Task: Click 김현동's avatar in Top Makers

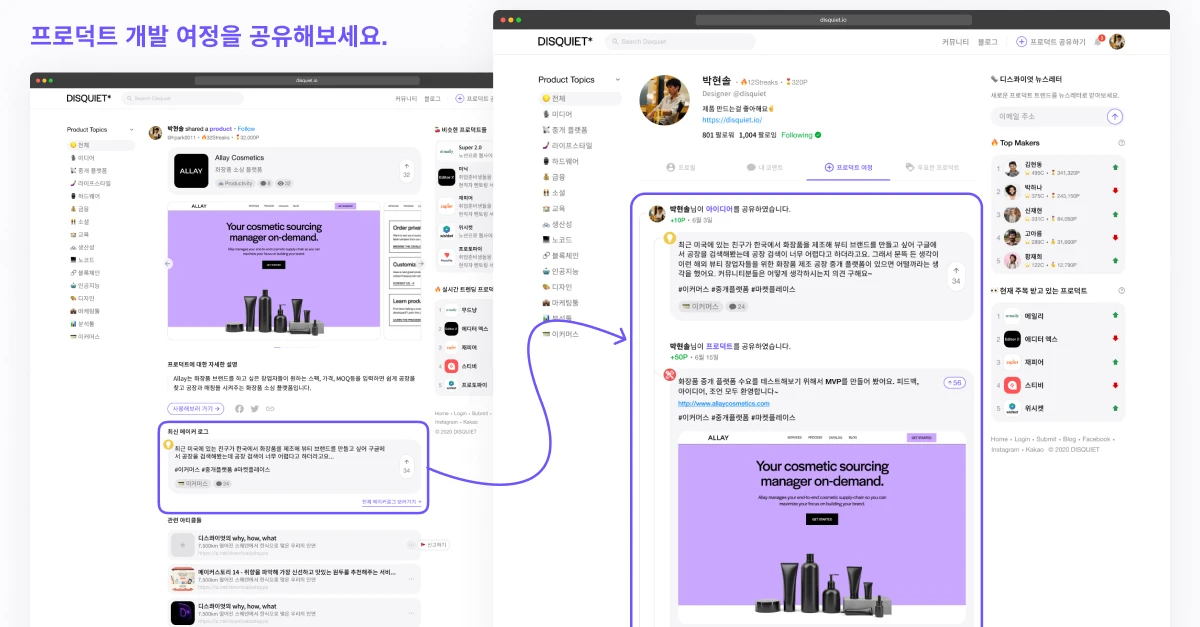Action: click(1012, 168)
